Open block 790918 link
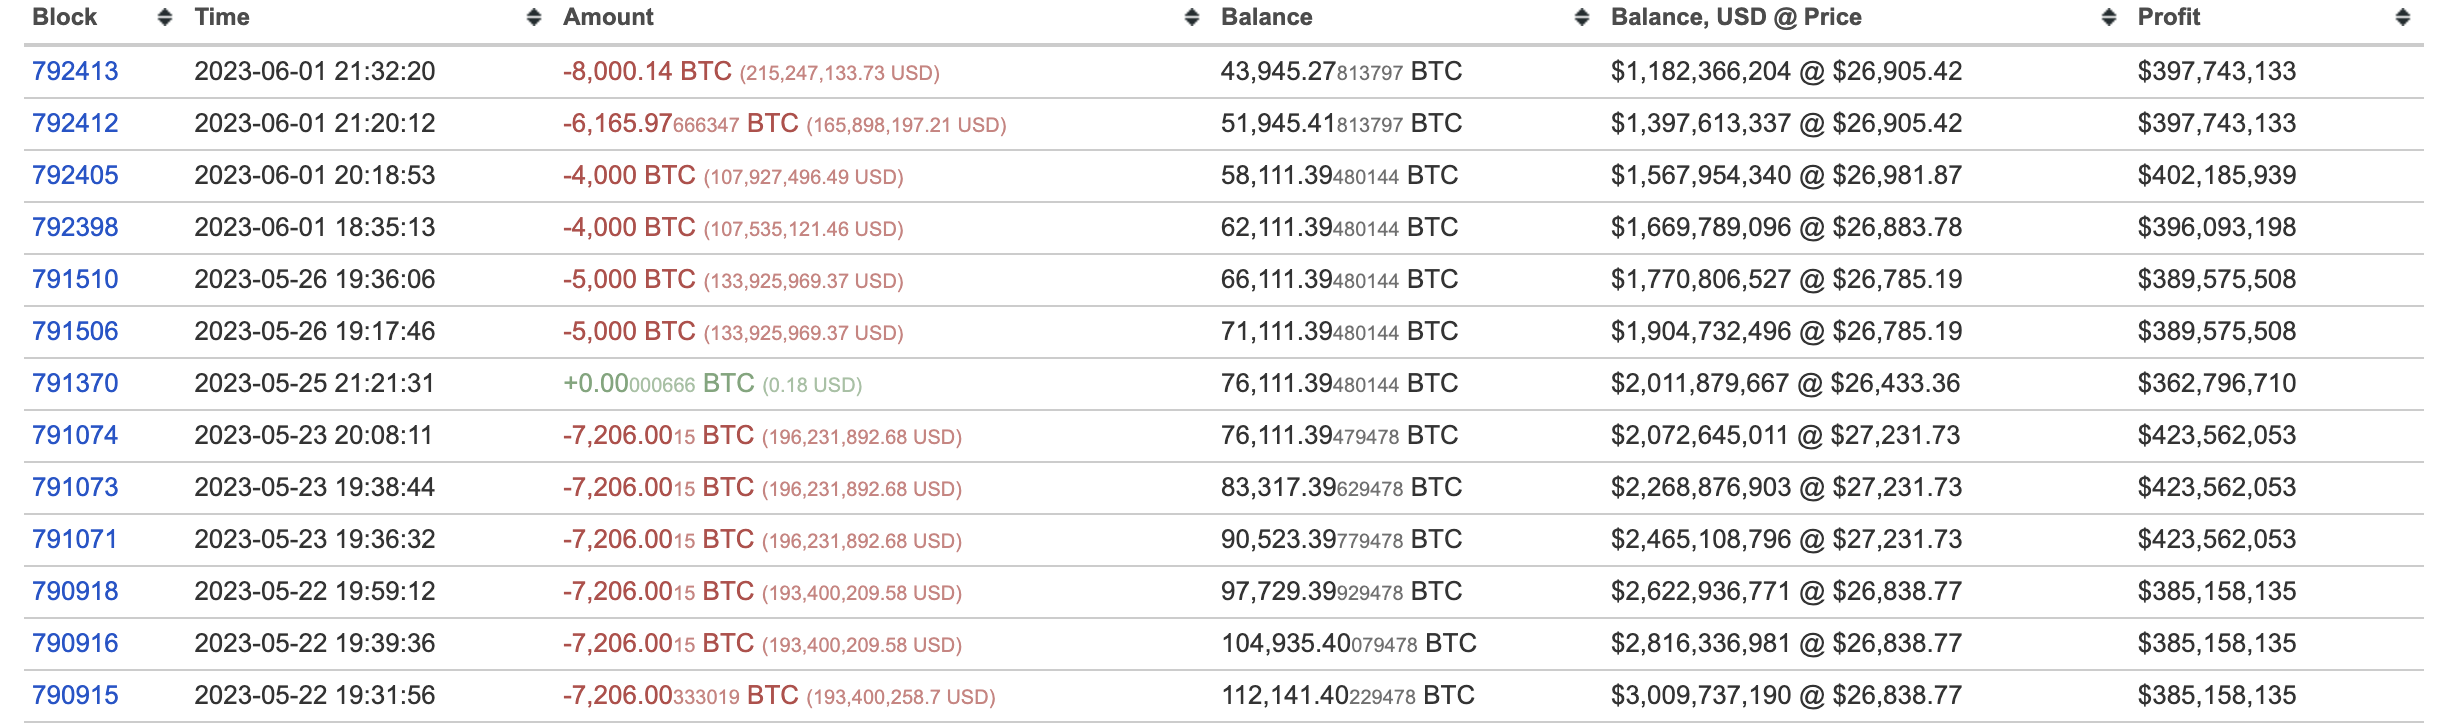Image resolution: width=2438 pixels, height=726 pixels. pyautogui.click(x=75, y=591)
